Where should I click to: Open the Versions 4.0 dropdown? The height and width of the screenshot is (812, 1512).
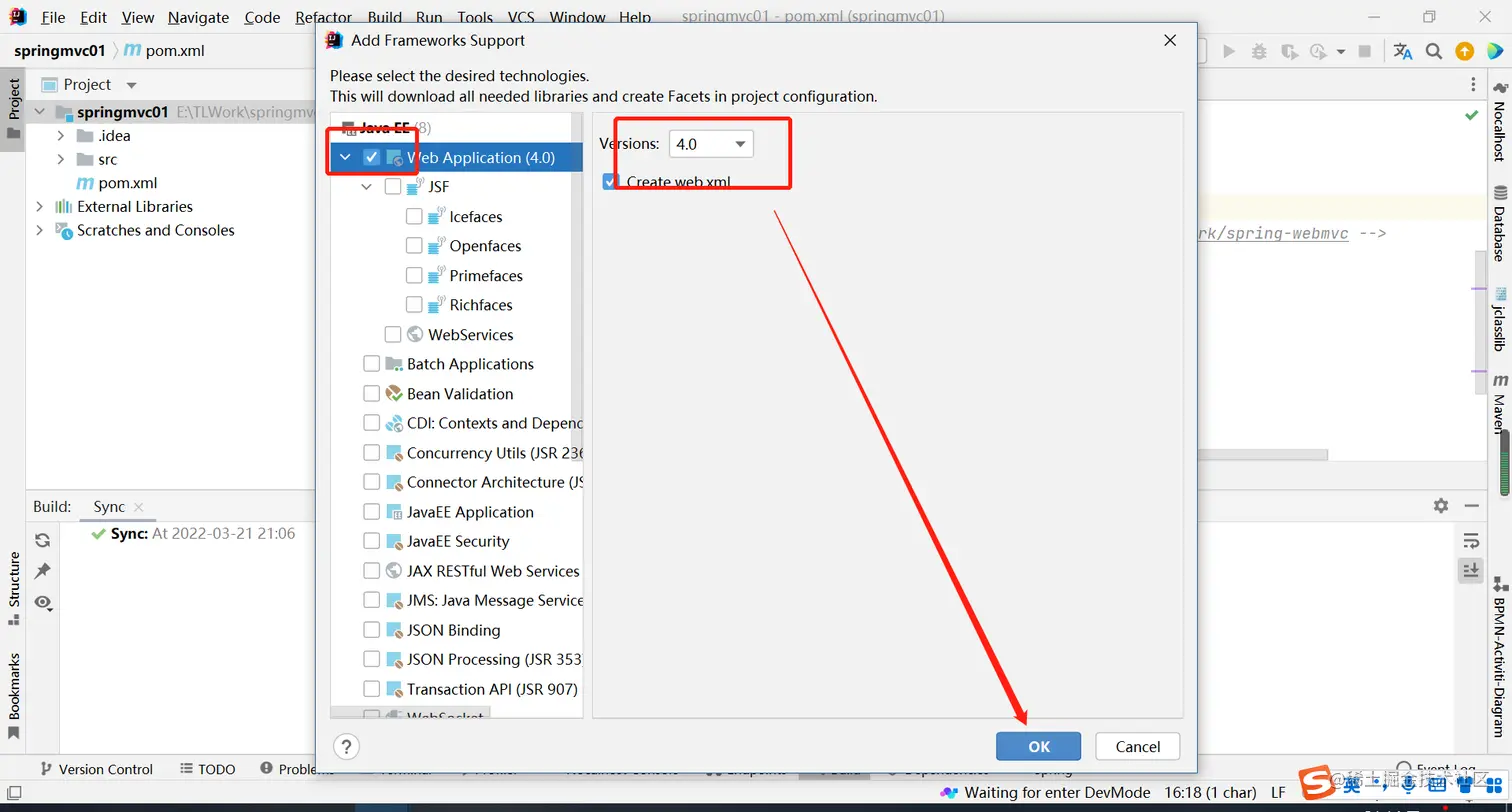(x=711, y=144)
